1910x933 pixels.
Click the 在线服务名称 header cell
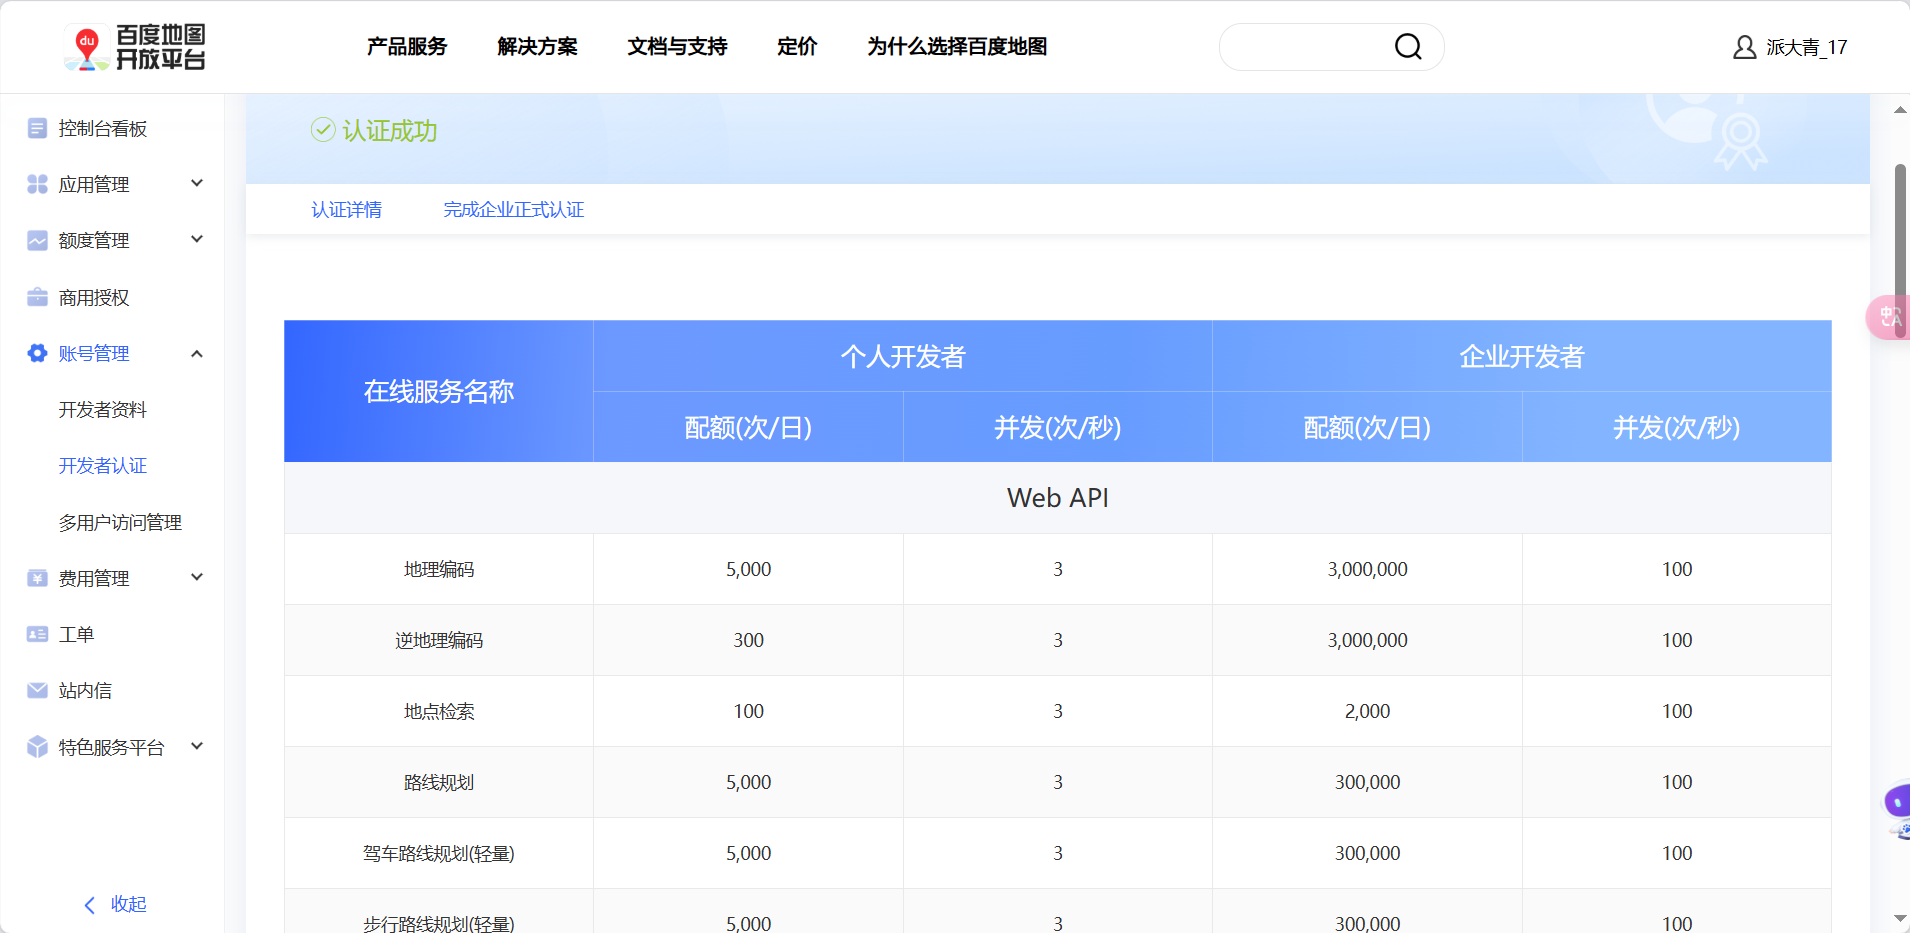(x=439, y=391)
